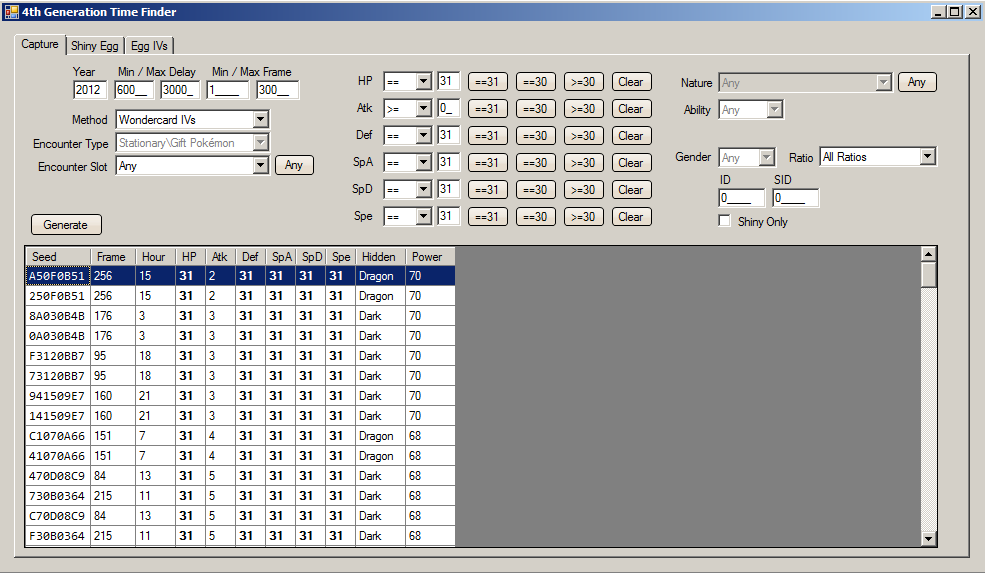Click the Any button beside Nature
The image size is (985, 573).
pyautogui.click(x=917, y=82)
